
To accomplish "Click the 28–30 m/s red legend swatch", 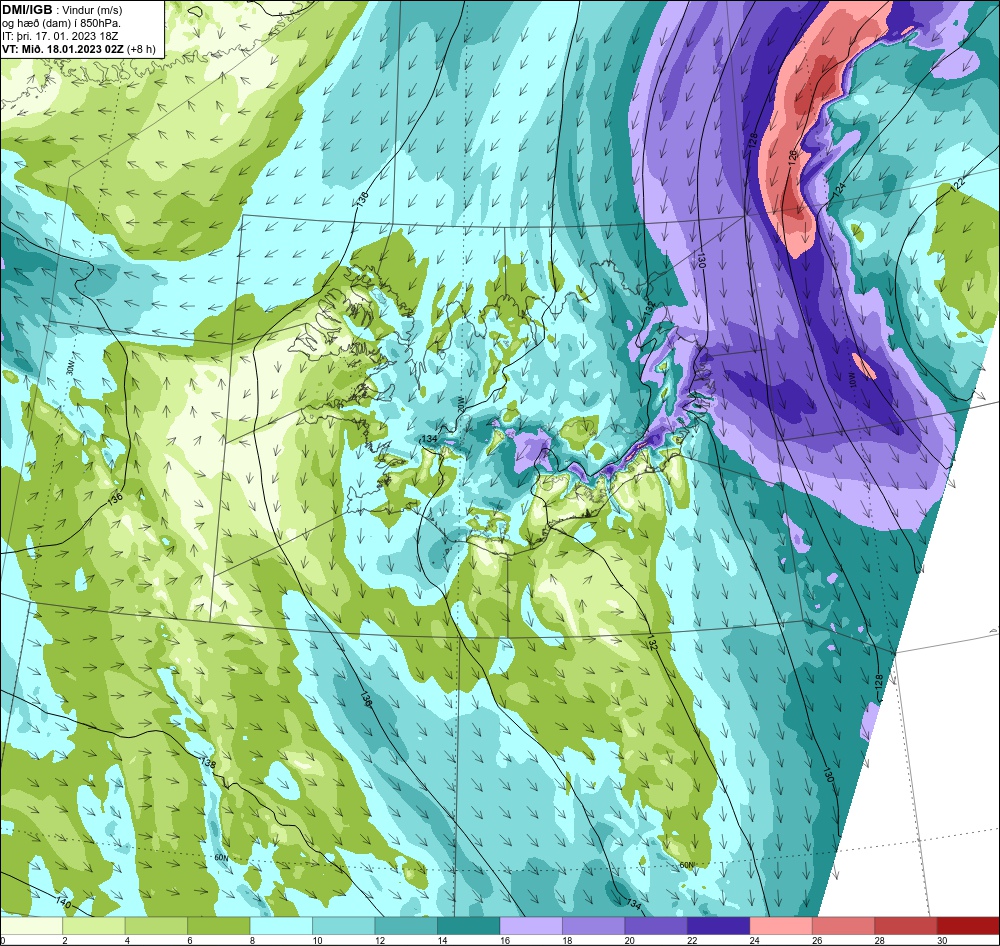I will click(907, 926).
